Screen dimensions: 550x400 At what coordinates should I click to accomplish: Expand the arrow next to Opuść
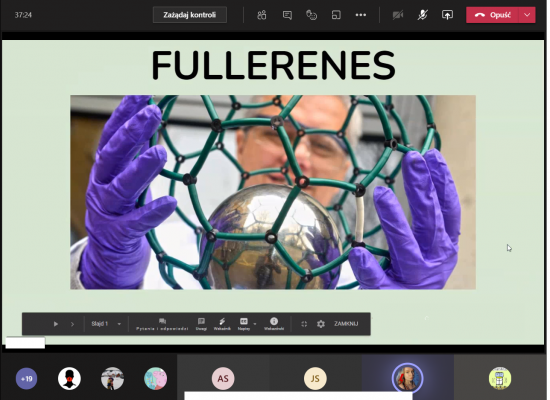[x=527, y=15]
